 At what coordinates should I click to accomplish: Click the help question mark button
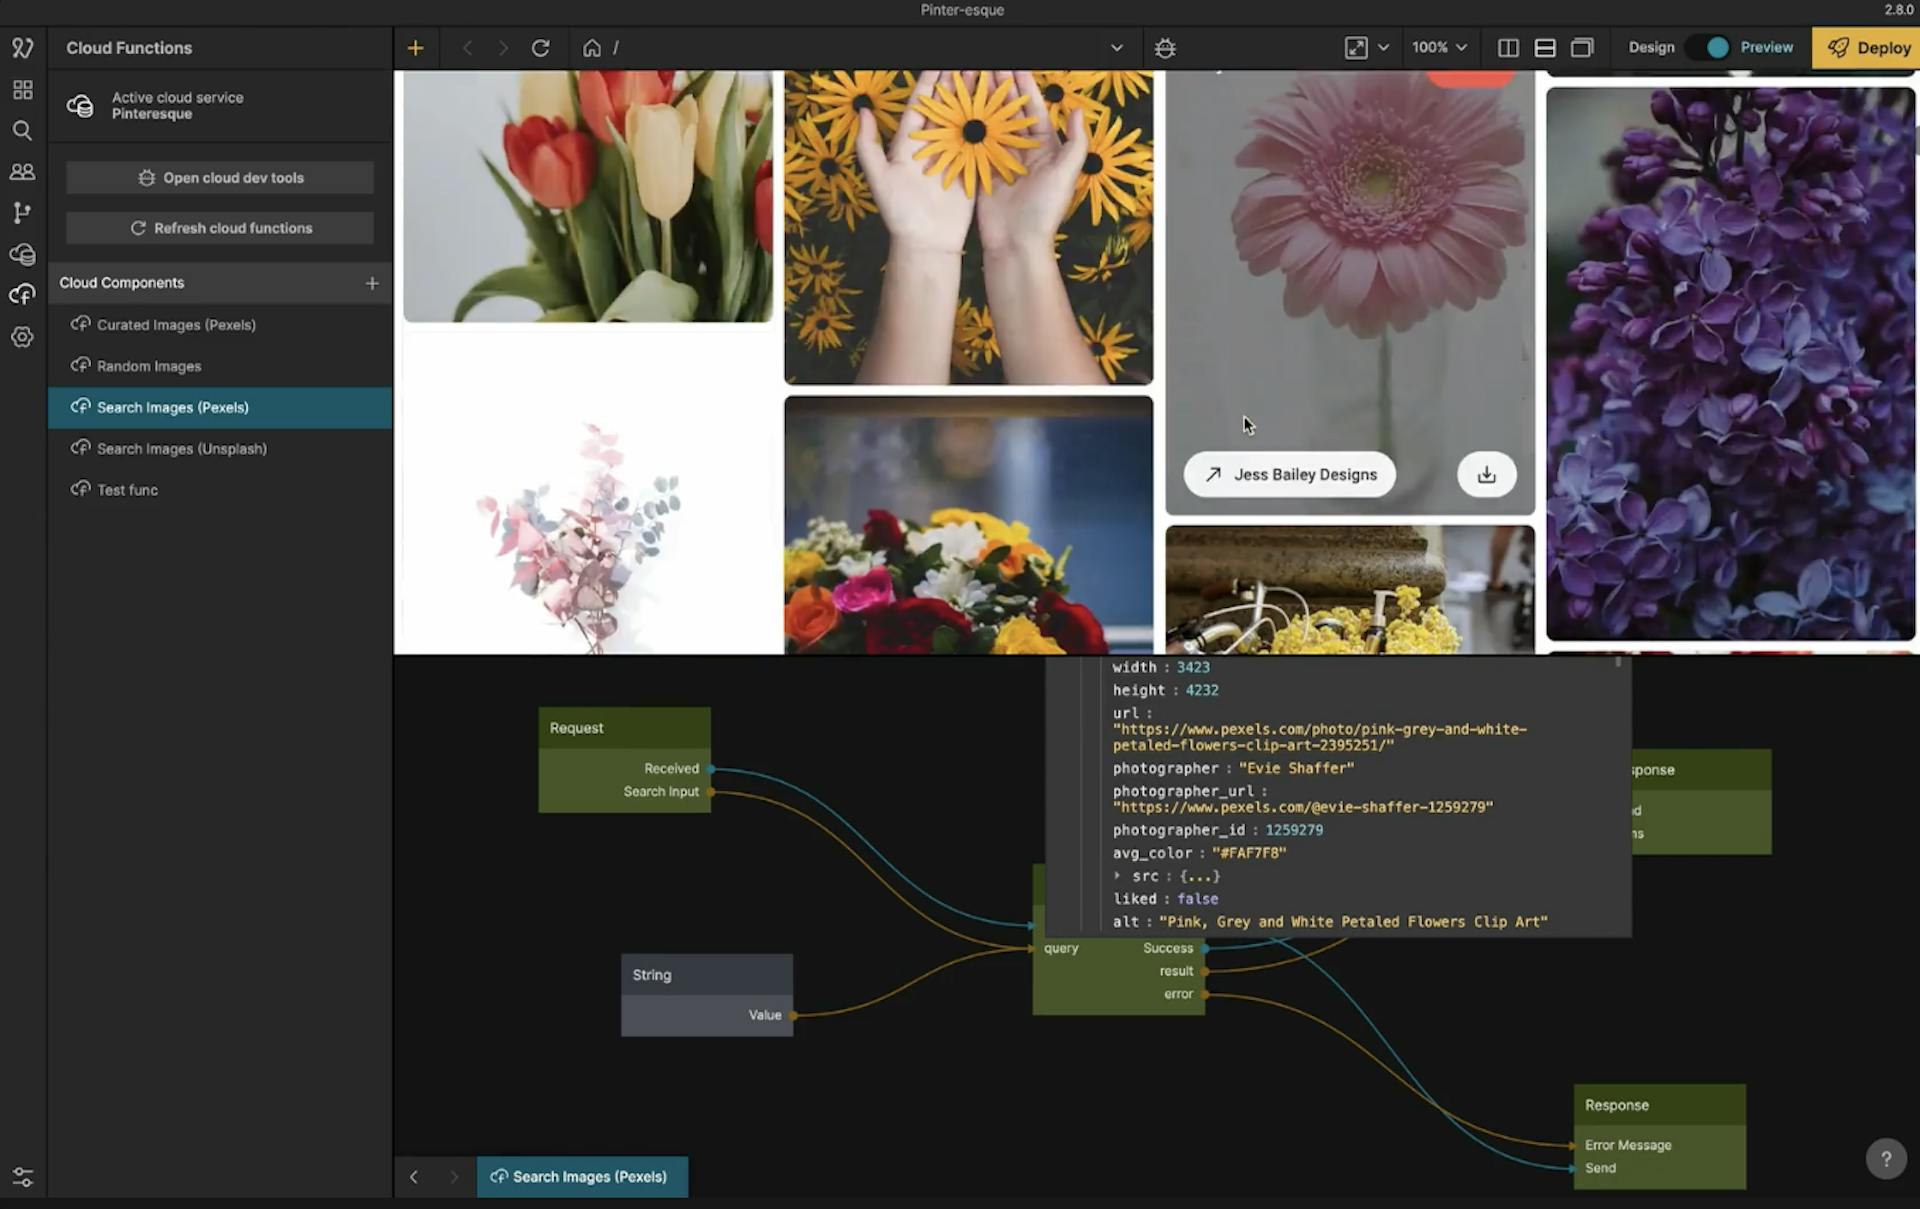pos(1885,1159)
